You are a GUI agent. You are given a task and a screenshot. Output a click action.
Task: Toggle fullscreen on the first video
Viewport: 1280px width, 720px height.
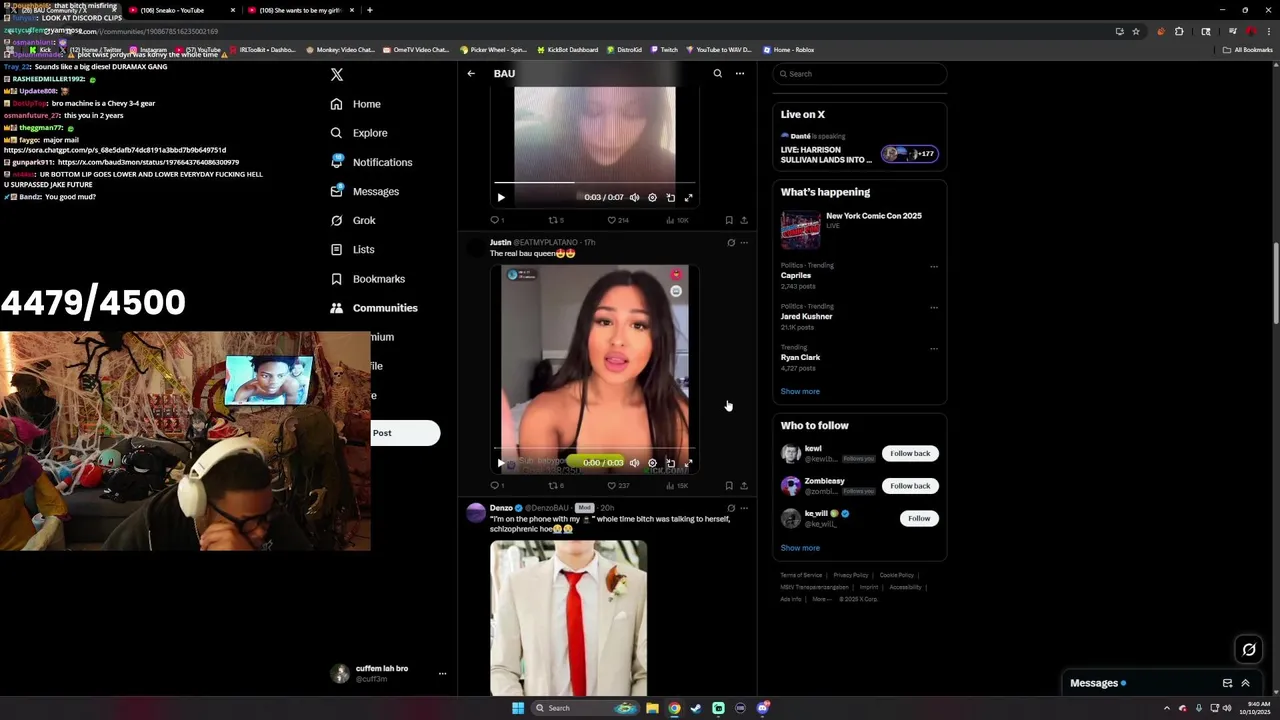pos(688,198)
